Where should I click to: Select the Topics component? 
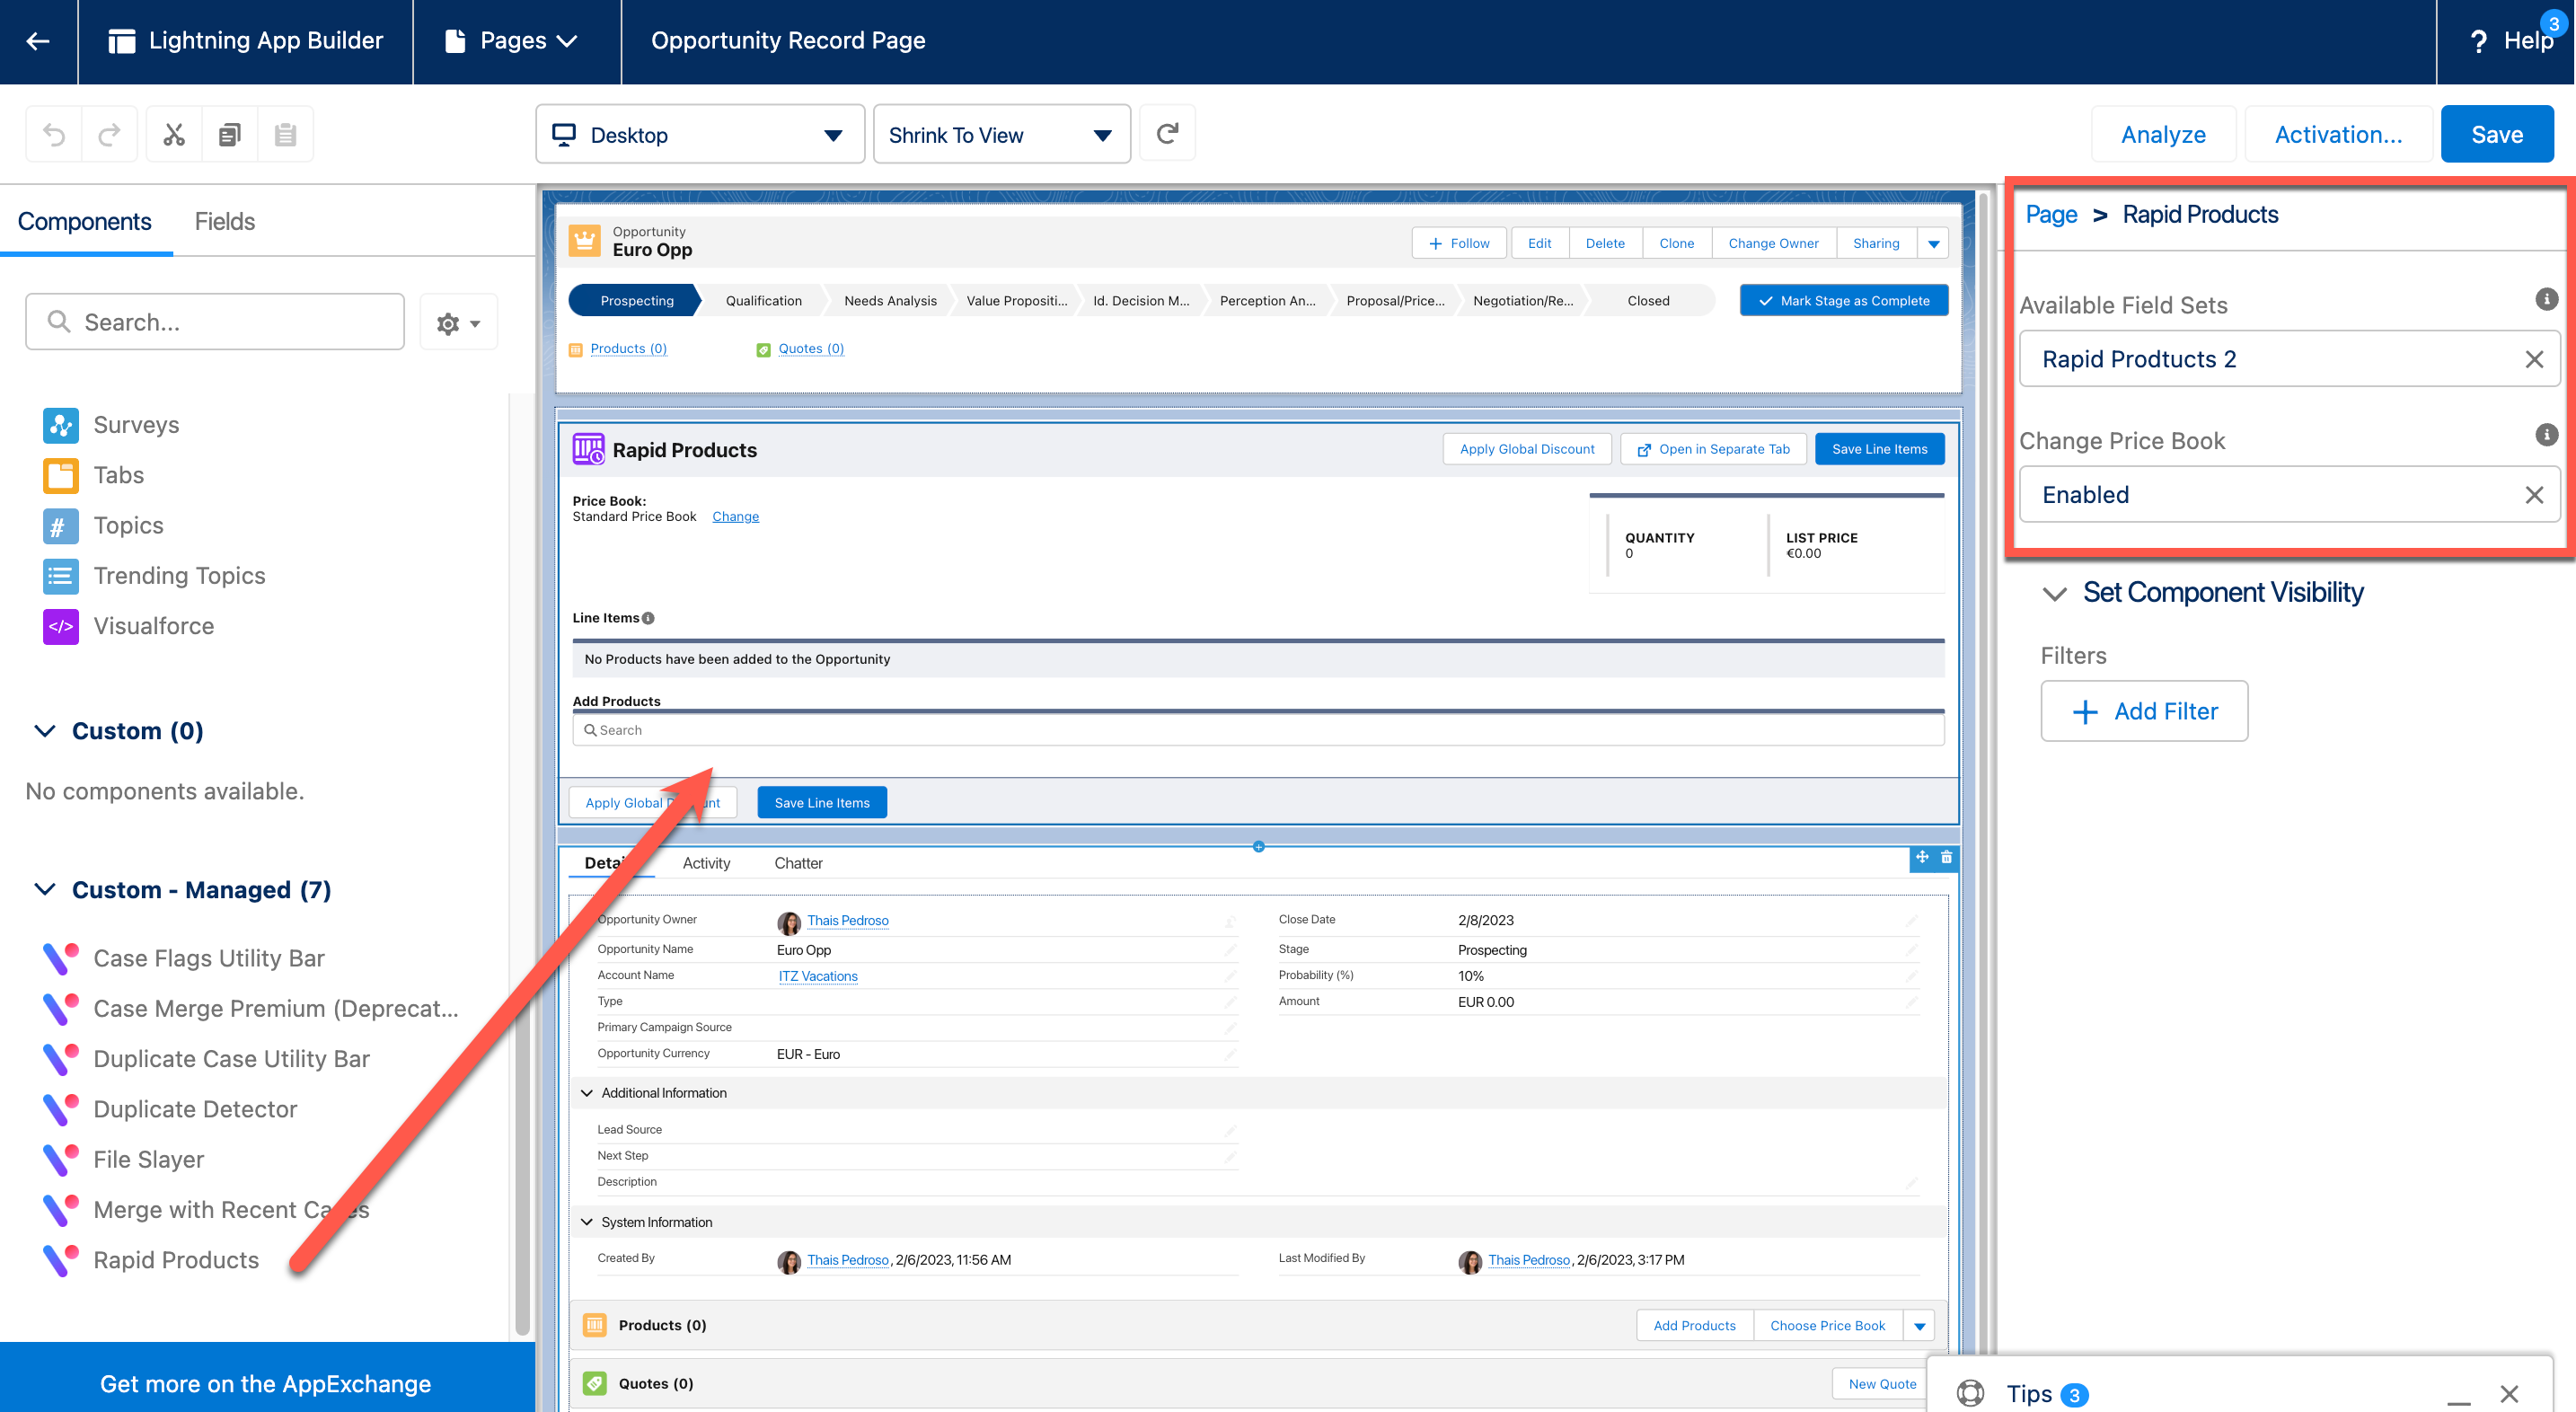click(103, 525)
